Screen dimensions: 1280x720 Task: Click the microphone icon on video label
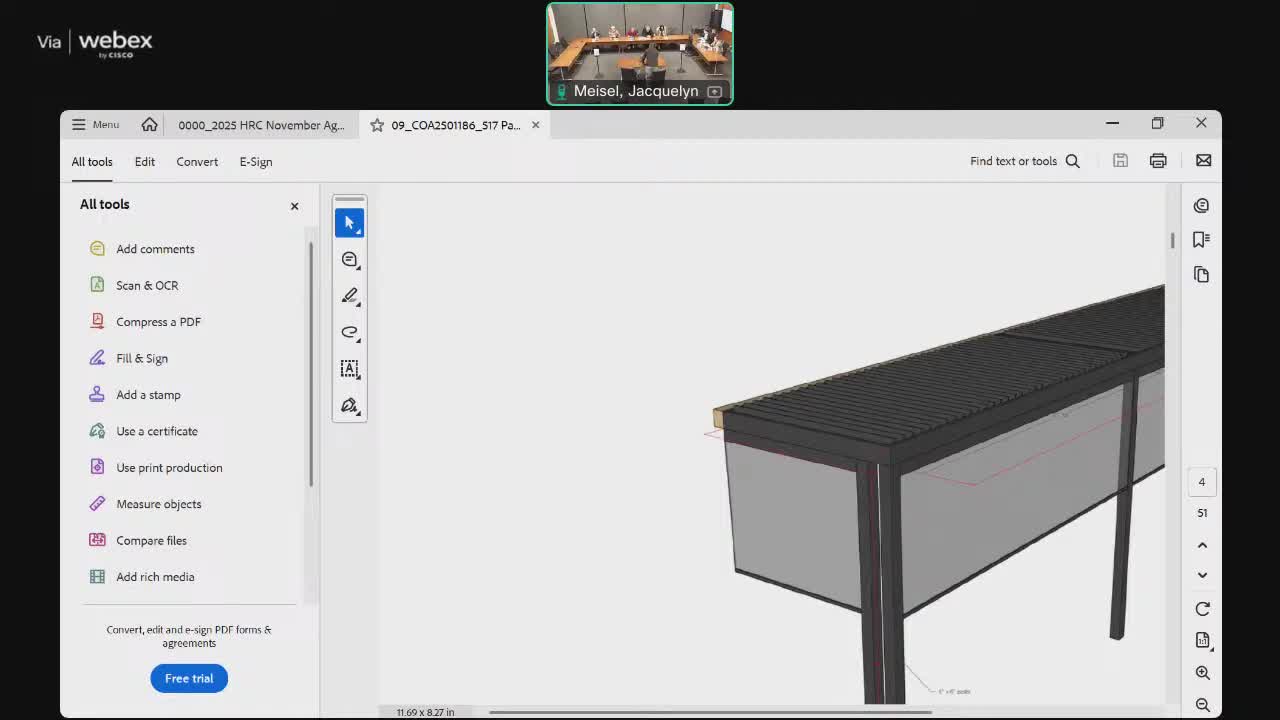561,92
